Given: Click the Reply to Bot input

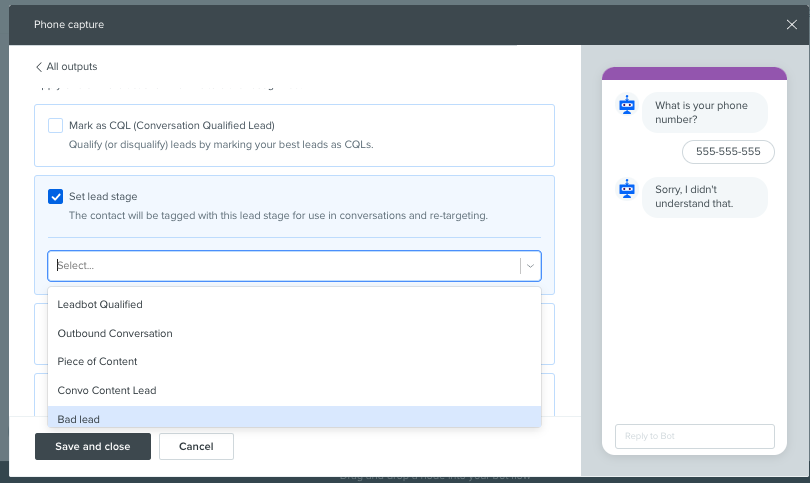Looking at the screenshot, I should tap(695, 437).
